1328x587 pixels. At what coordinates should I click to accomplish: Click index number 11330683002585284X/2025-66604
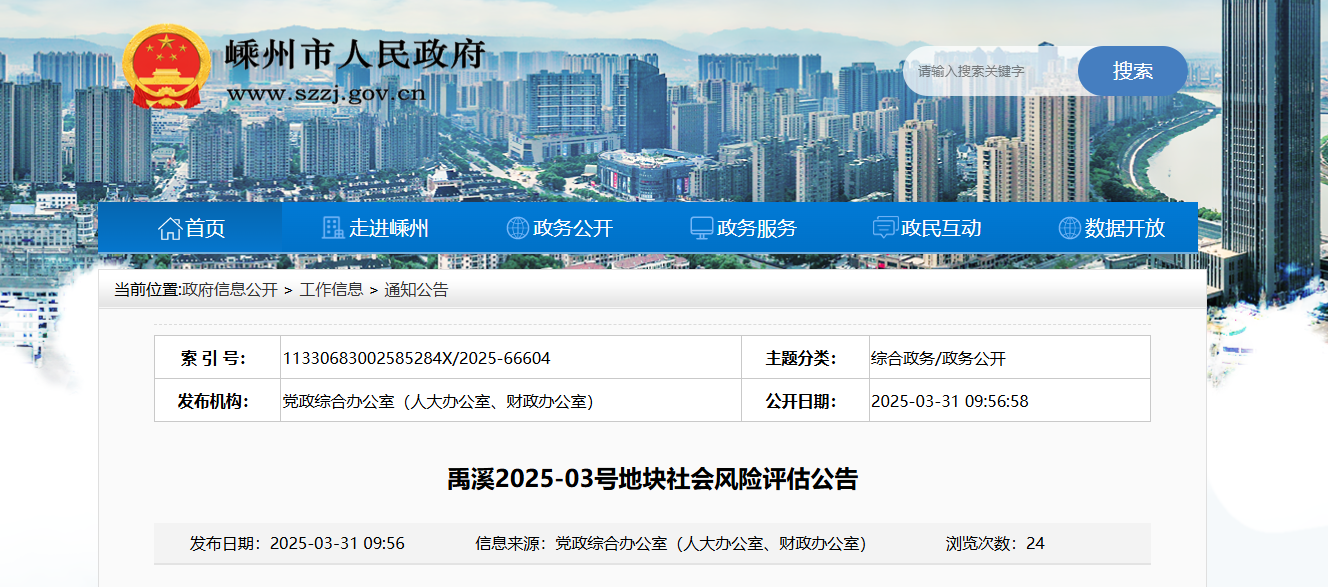[417, 358]
